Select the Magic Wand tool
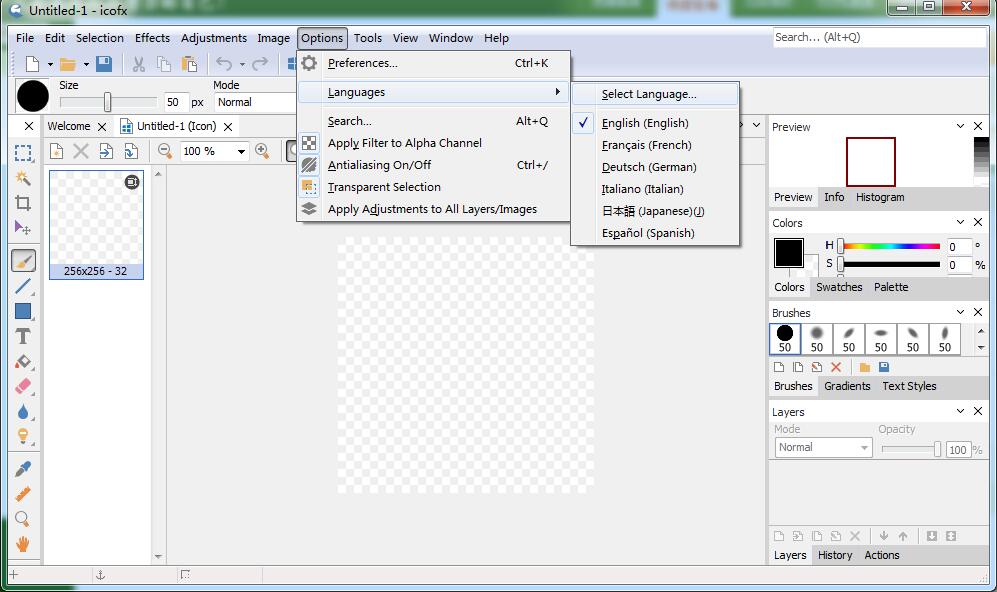 click(x=22, y=178)
